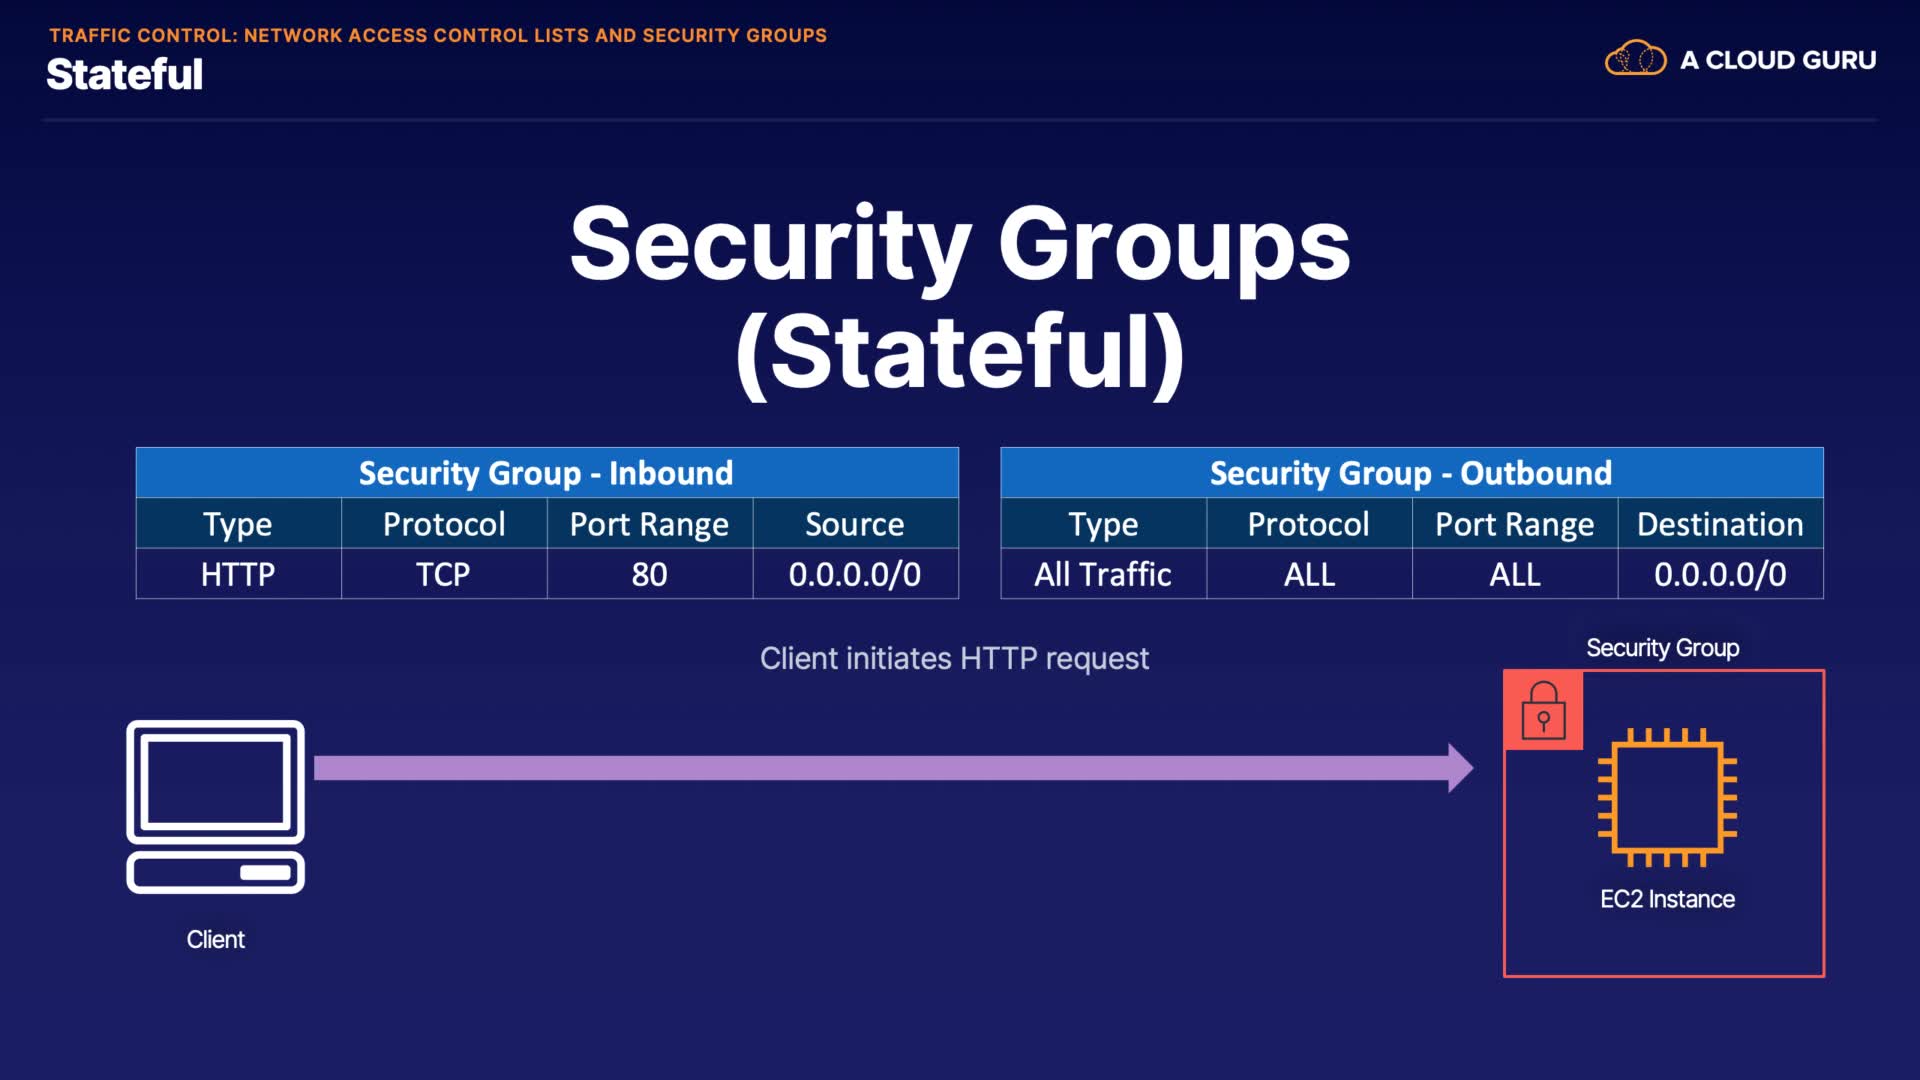The height and width of the screenshot is (1080, 1920).
Task: Select the port range 80 cell
Action: [x=649, y=574]
